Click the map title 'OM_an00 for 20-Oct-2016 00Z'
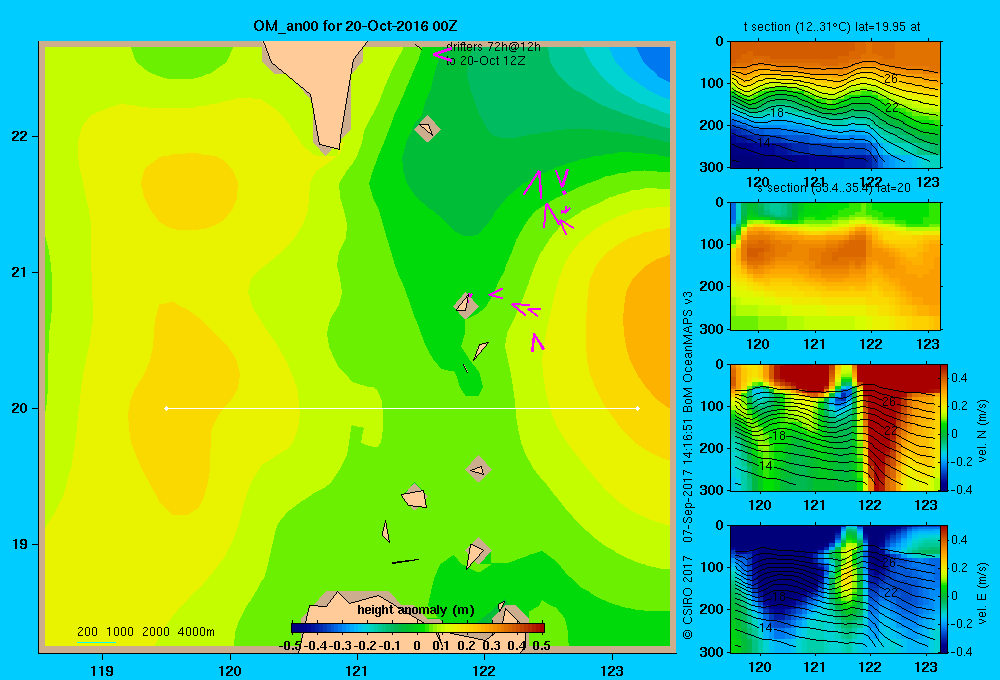The height and width of the screenshot is (680, 1000). point(355,26)
